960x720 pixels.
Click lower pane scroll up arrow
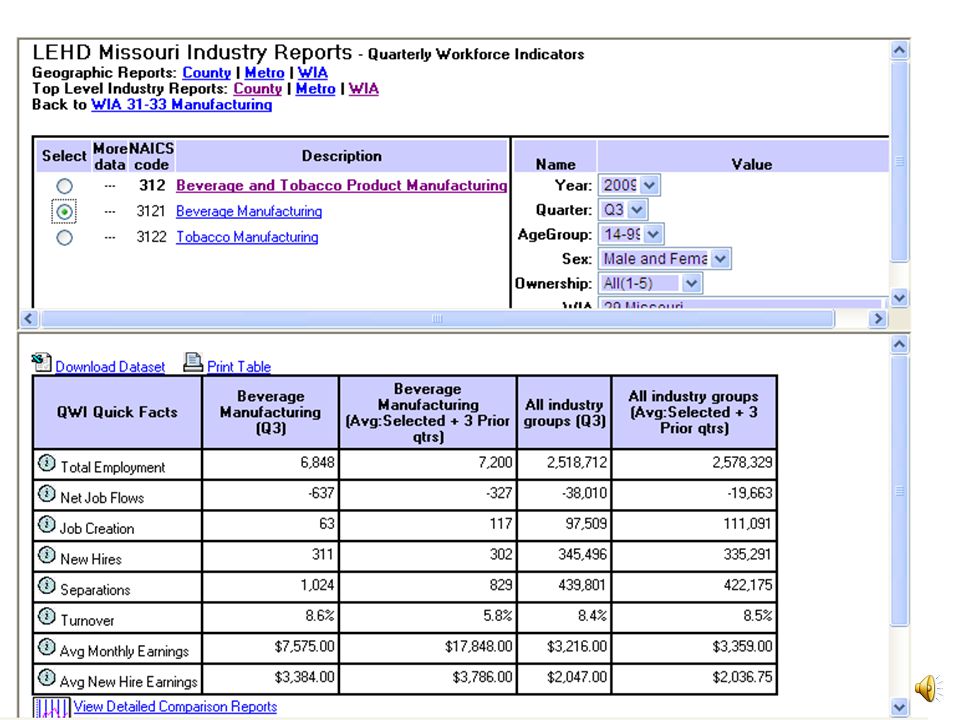tap(899, 344)
